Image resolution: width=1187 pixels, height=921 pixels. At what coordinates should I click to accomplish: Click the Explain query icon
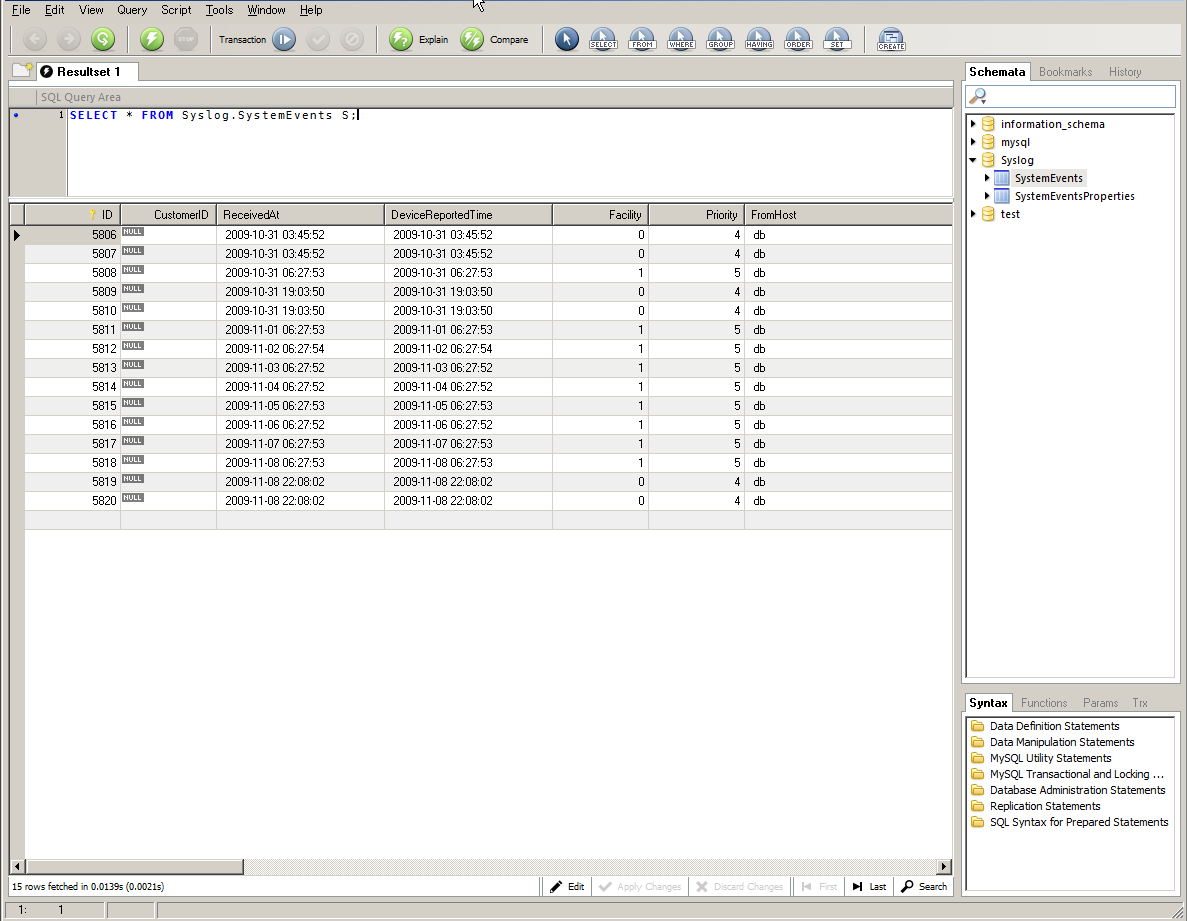[x=400, y=39]
